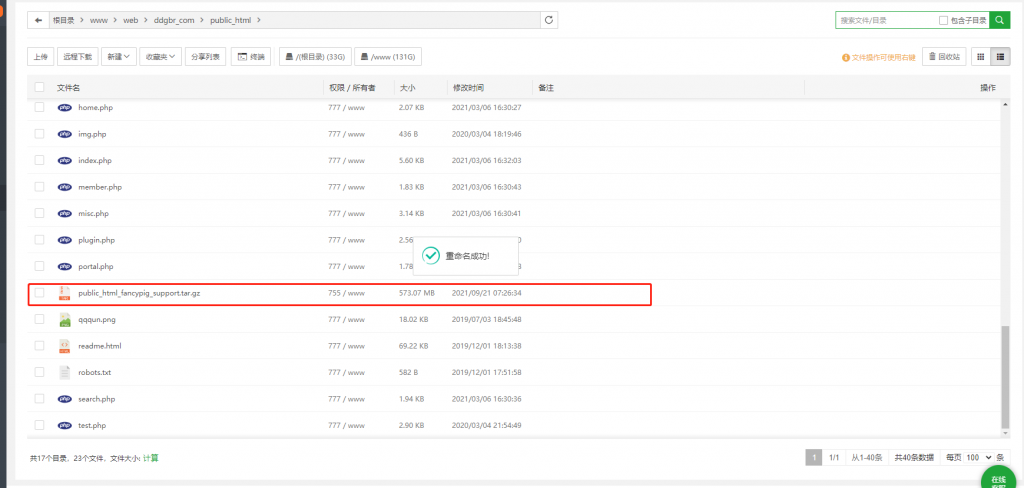Click the plugin.php file icon
This screenshot has width=1024, height=488.
[65, 240]
